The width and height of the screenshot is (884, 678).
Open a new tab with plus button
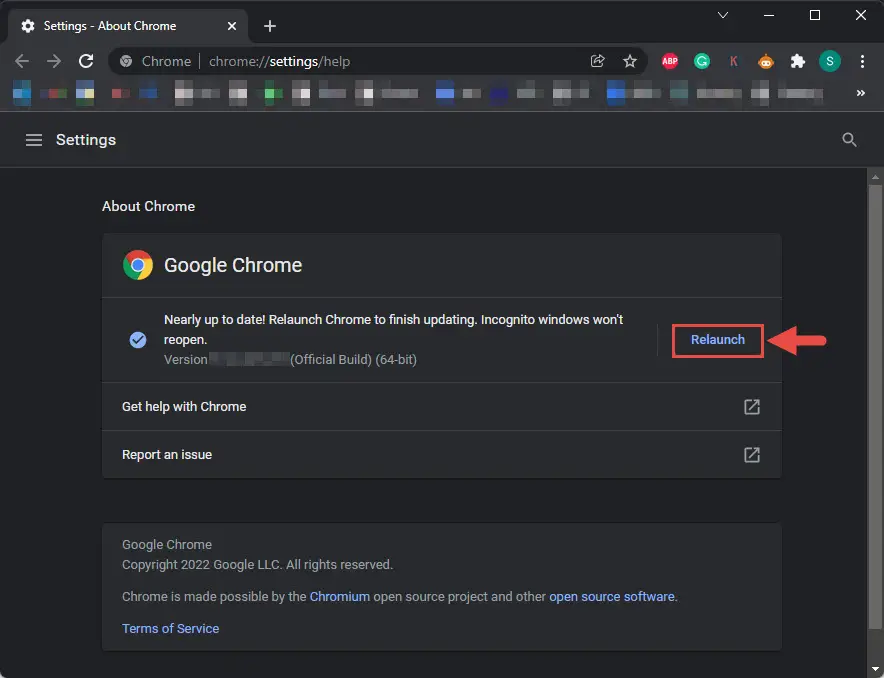tap(269, 26)
